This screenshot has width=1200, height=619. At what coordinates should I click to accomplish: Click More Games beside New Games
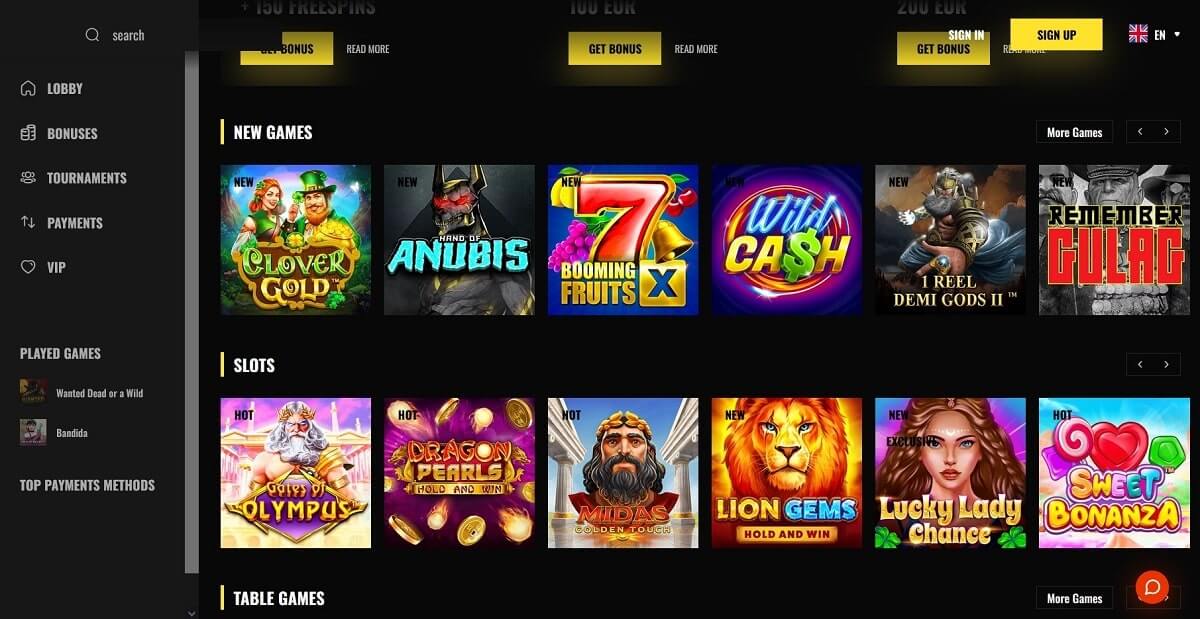tap(1074, 132)
